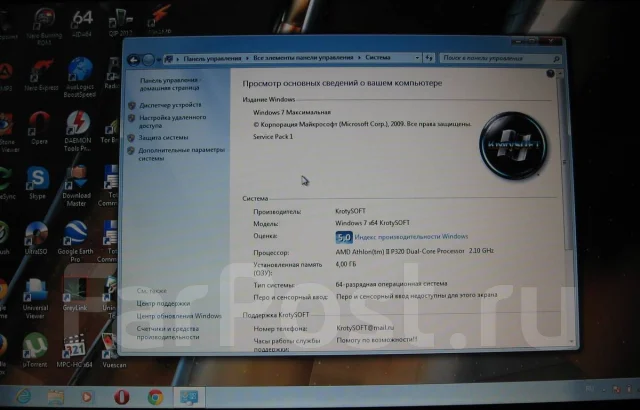
Task: Open Download Master desktop icon
Action: pos(76,186)
